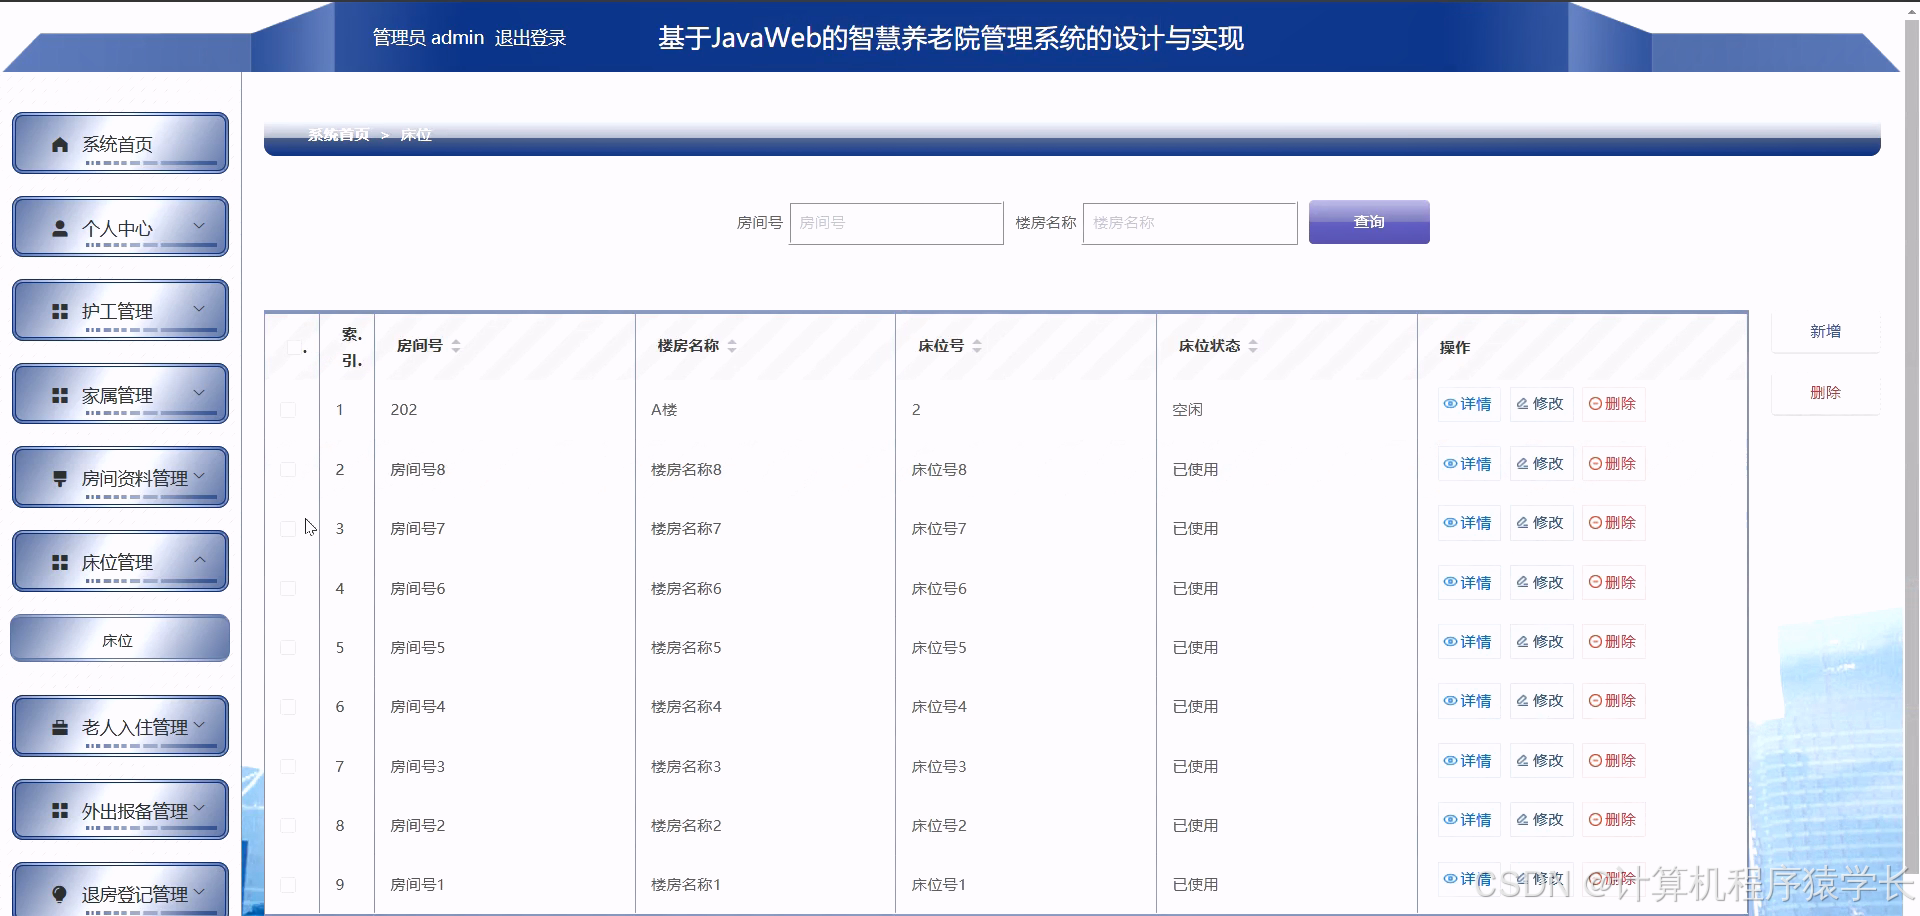Select 床位 submenu item in sidebar
Viewport: 1920px width, 916px height.
pos(119,638)
